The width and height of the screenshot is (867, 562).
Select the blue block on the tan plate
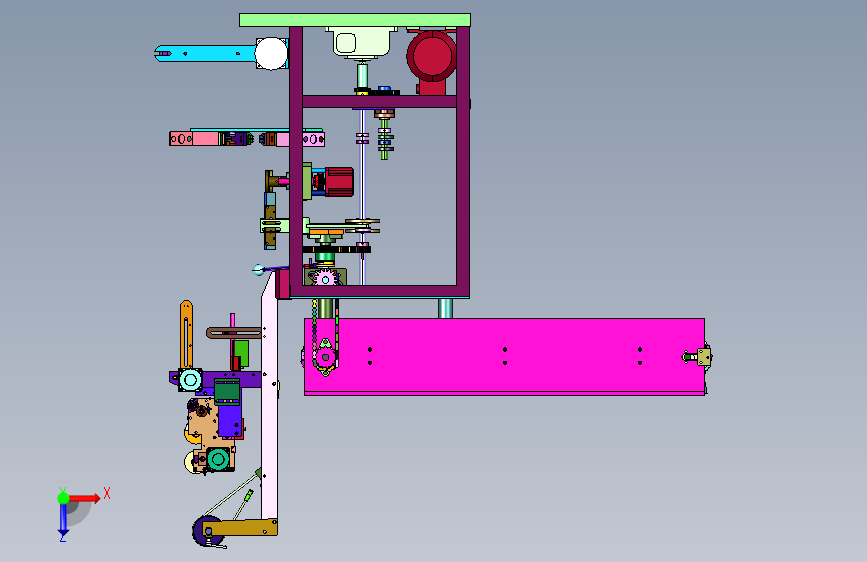229,420
